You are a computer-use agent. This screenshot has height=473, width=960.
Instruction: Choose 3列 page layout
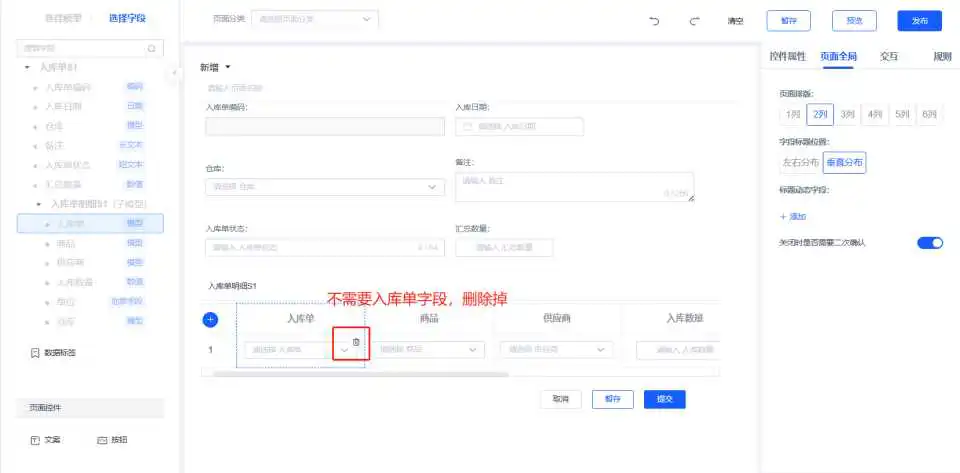(847, 114)
